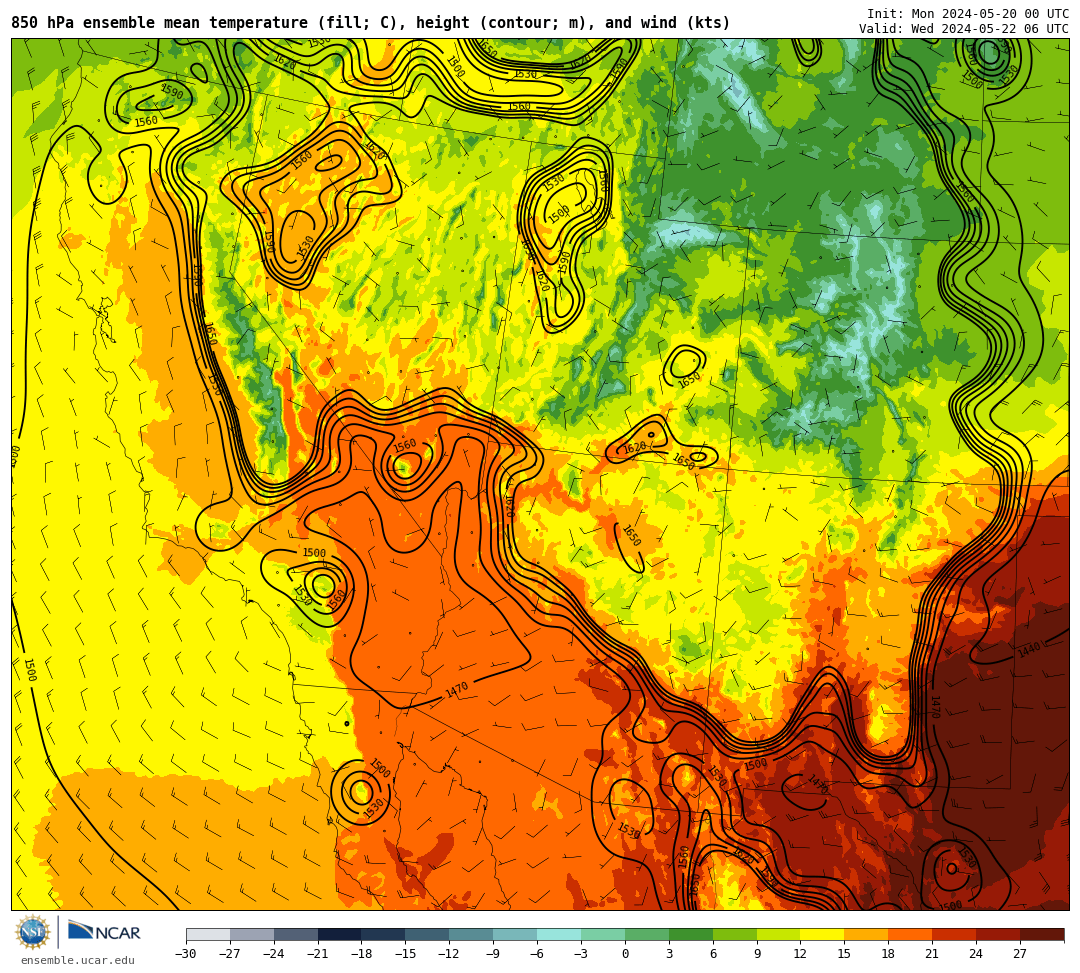Click the colorbar tick label 6

(x=713, y=954)
